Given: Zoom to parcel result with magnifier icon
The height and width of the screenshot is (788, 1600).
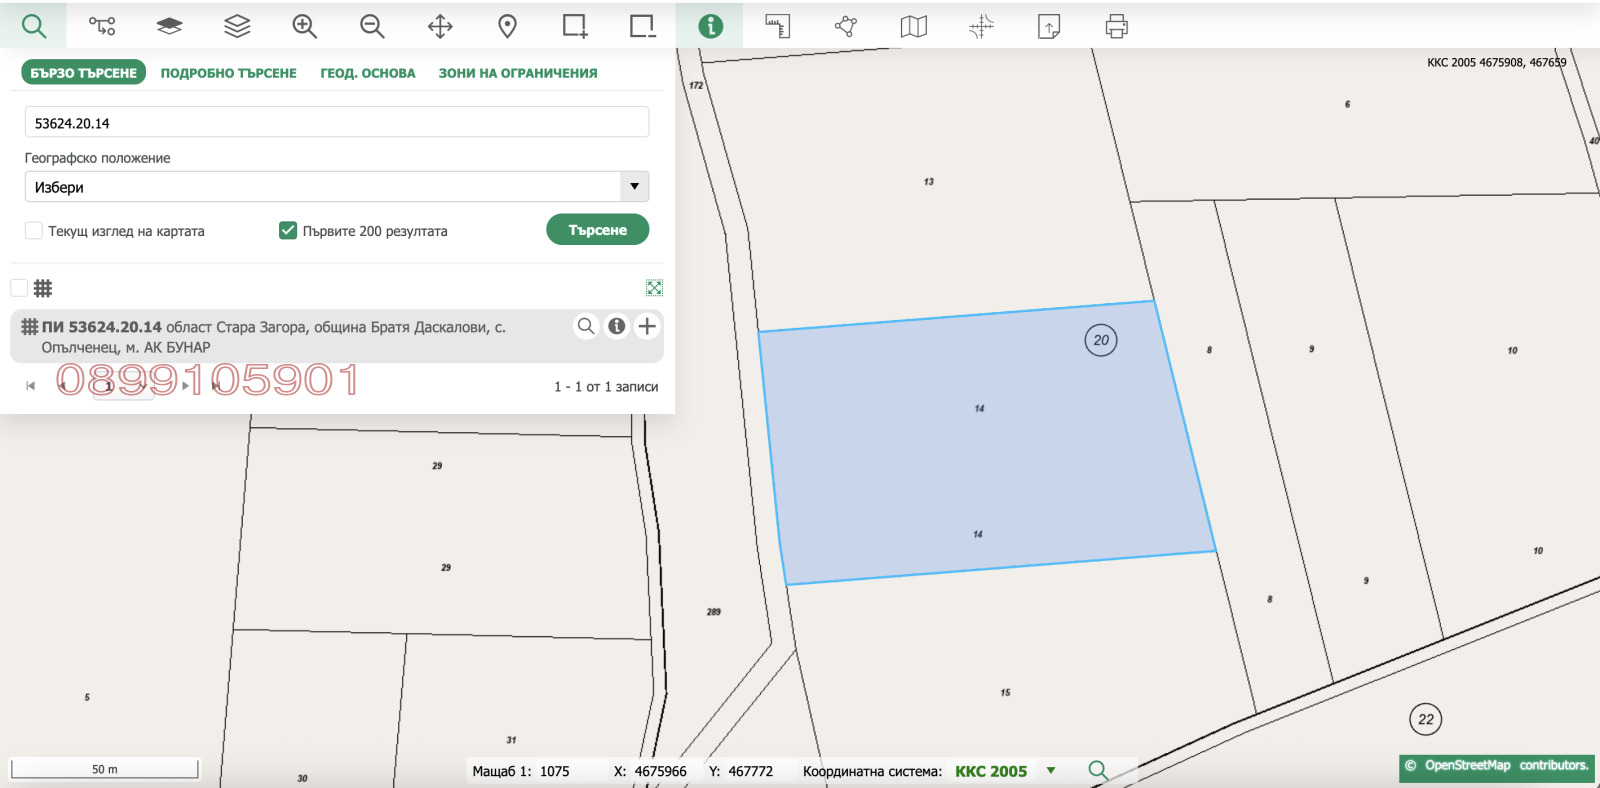Looking at the screenshot, I should 586,326.
